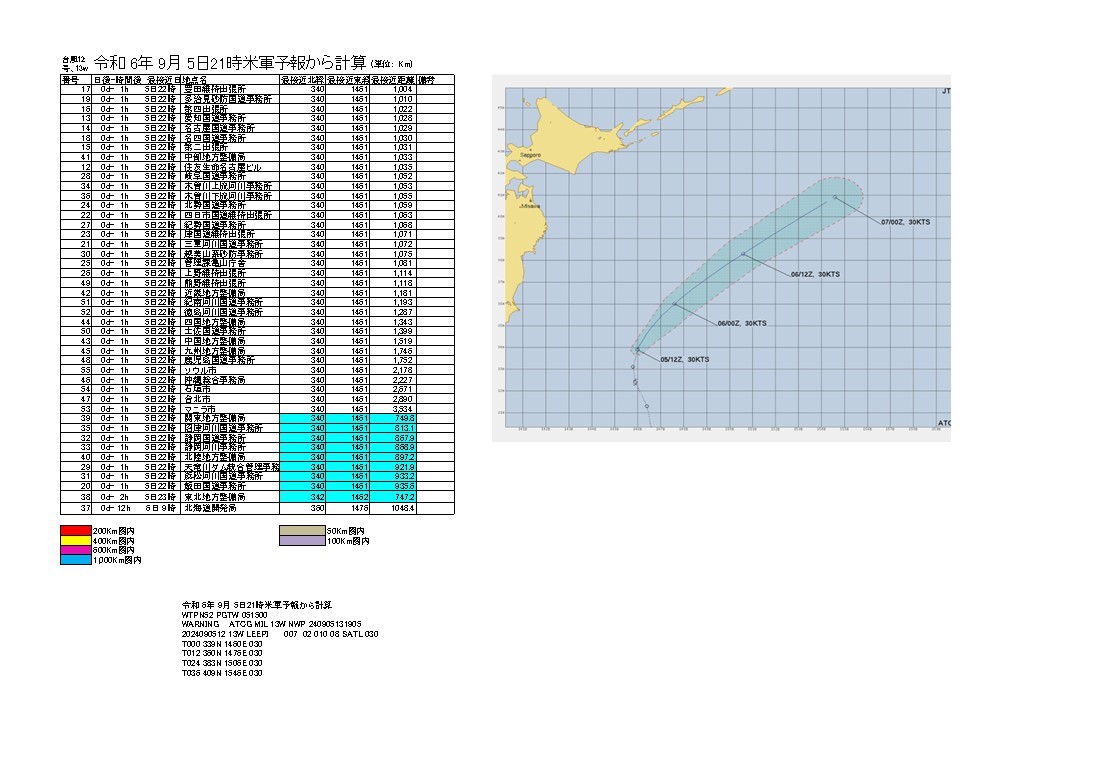This screenshot has height=781, width=1105.
Task: Click the yellow 400Km legend swatch
Action: pos(75,540)
